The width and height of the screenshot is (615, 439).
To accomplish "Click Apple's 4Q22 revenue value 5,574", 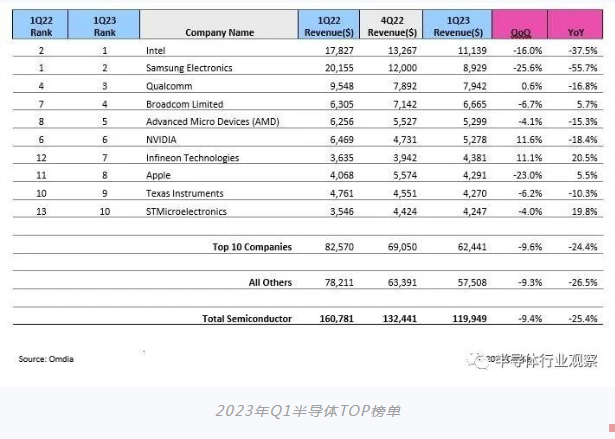I will (405, 175).
